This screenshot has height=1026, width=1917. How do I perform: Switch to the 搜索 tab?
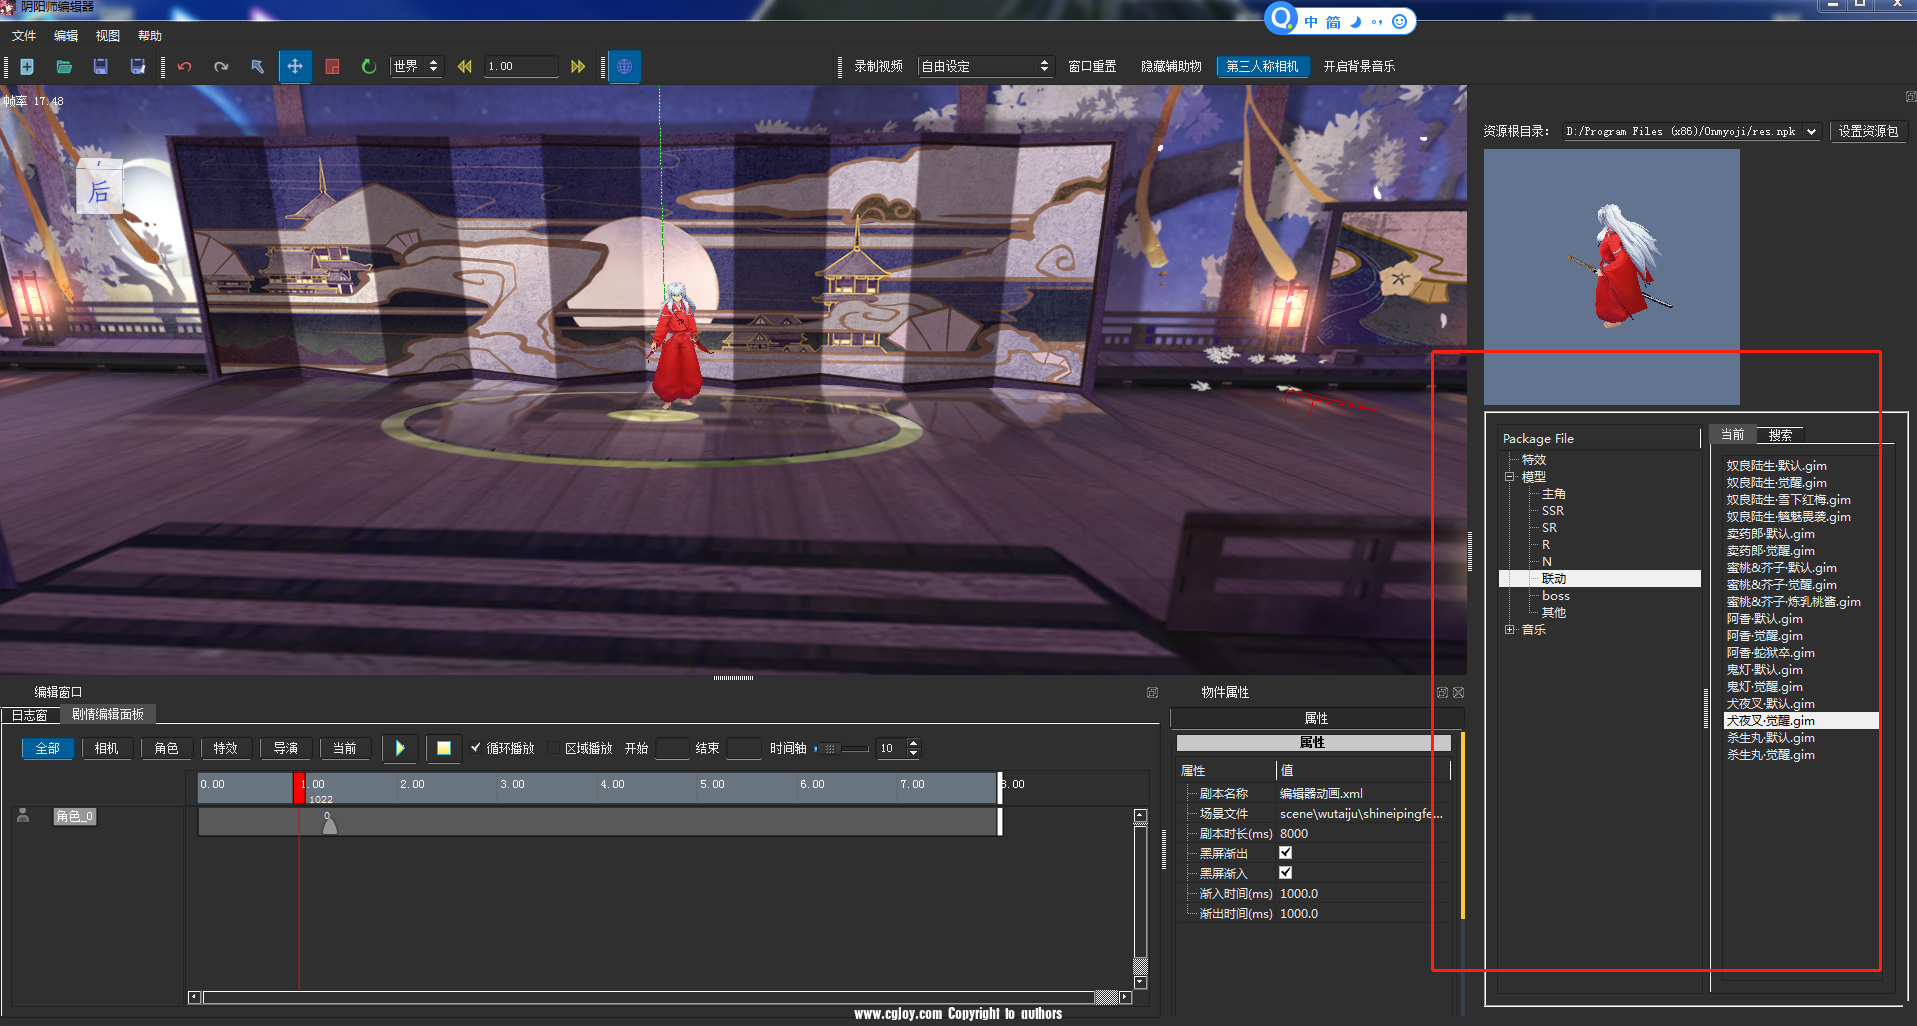pos(1780,435)
